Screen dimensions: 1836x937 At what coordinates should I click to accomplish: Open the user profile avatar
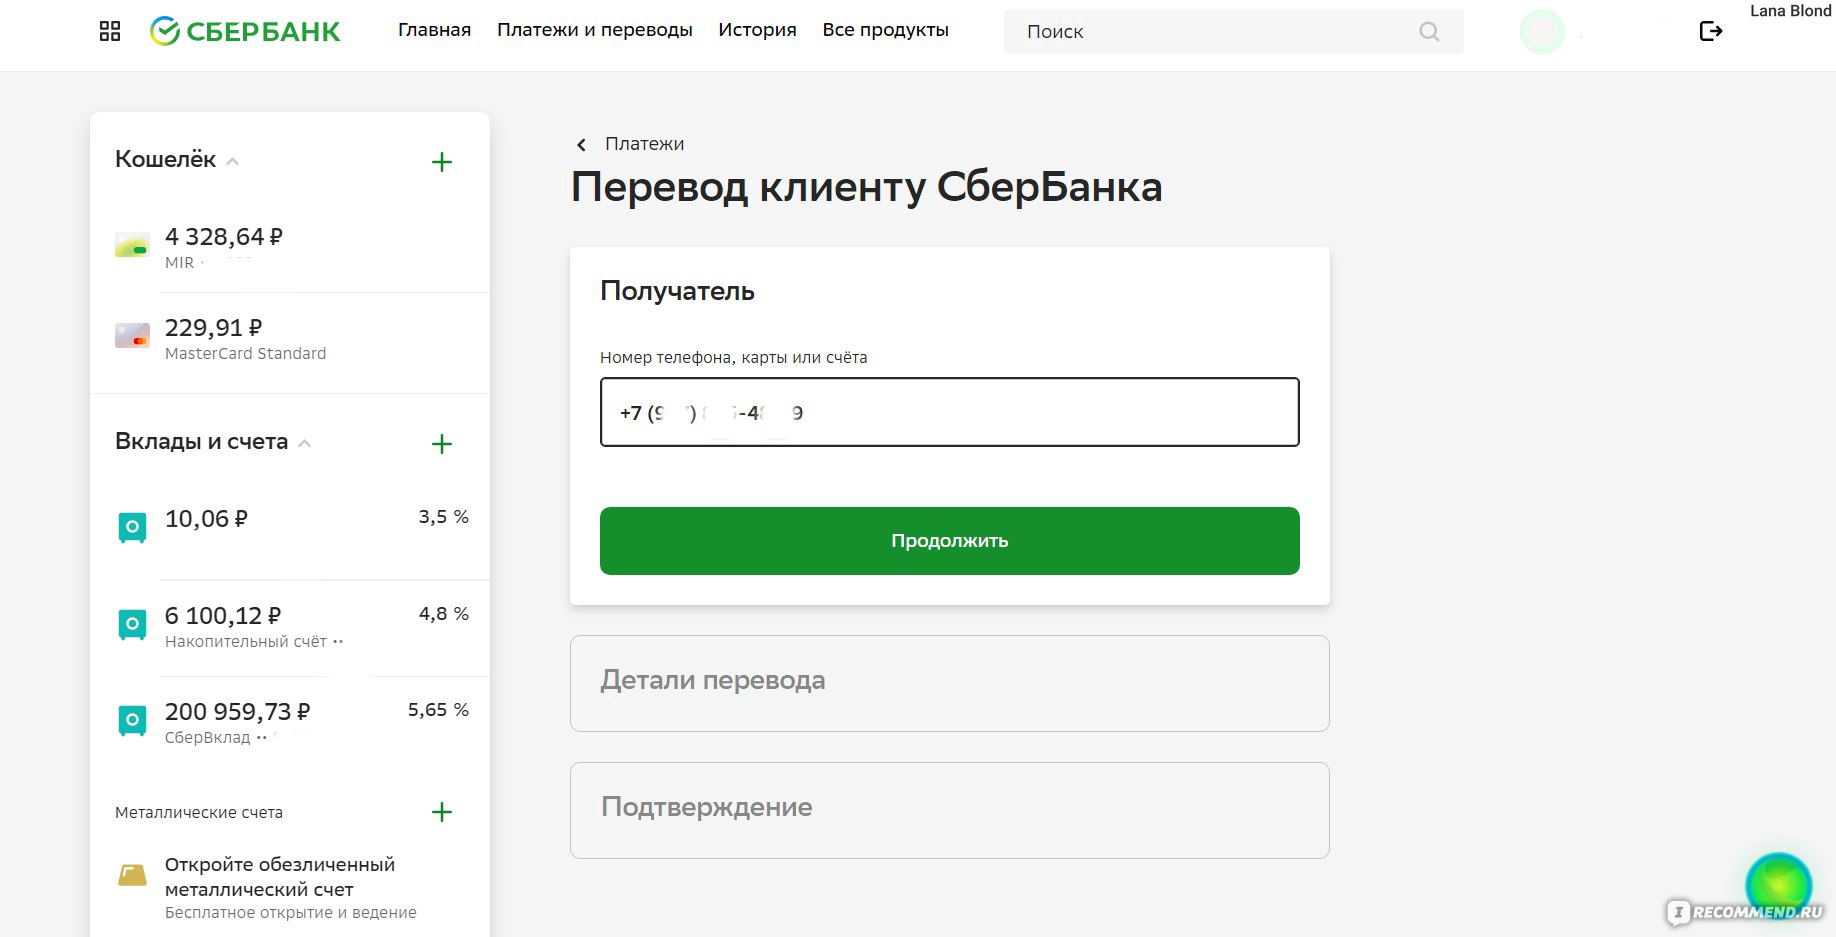coord(1542,32)
